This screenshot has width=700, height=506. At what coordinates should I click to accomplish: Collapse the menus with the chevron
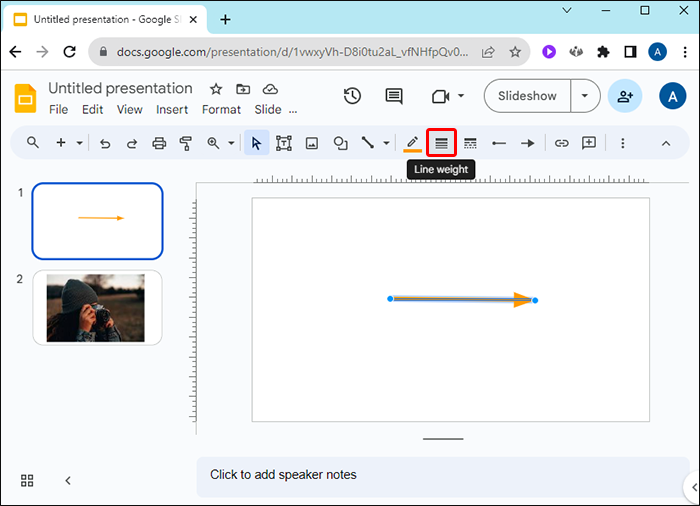[666, 143]
